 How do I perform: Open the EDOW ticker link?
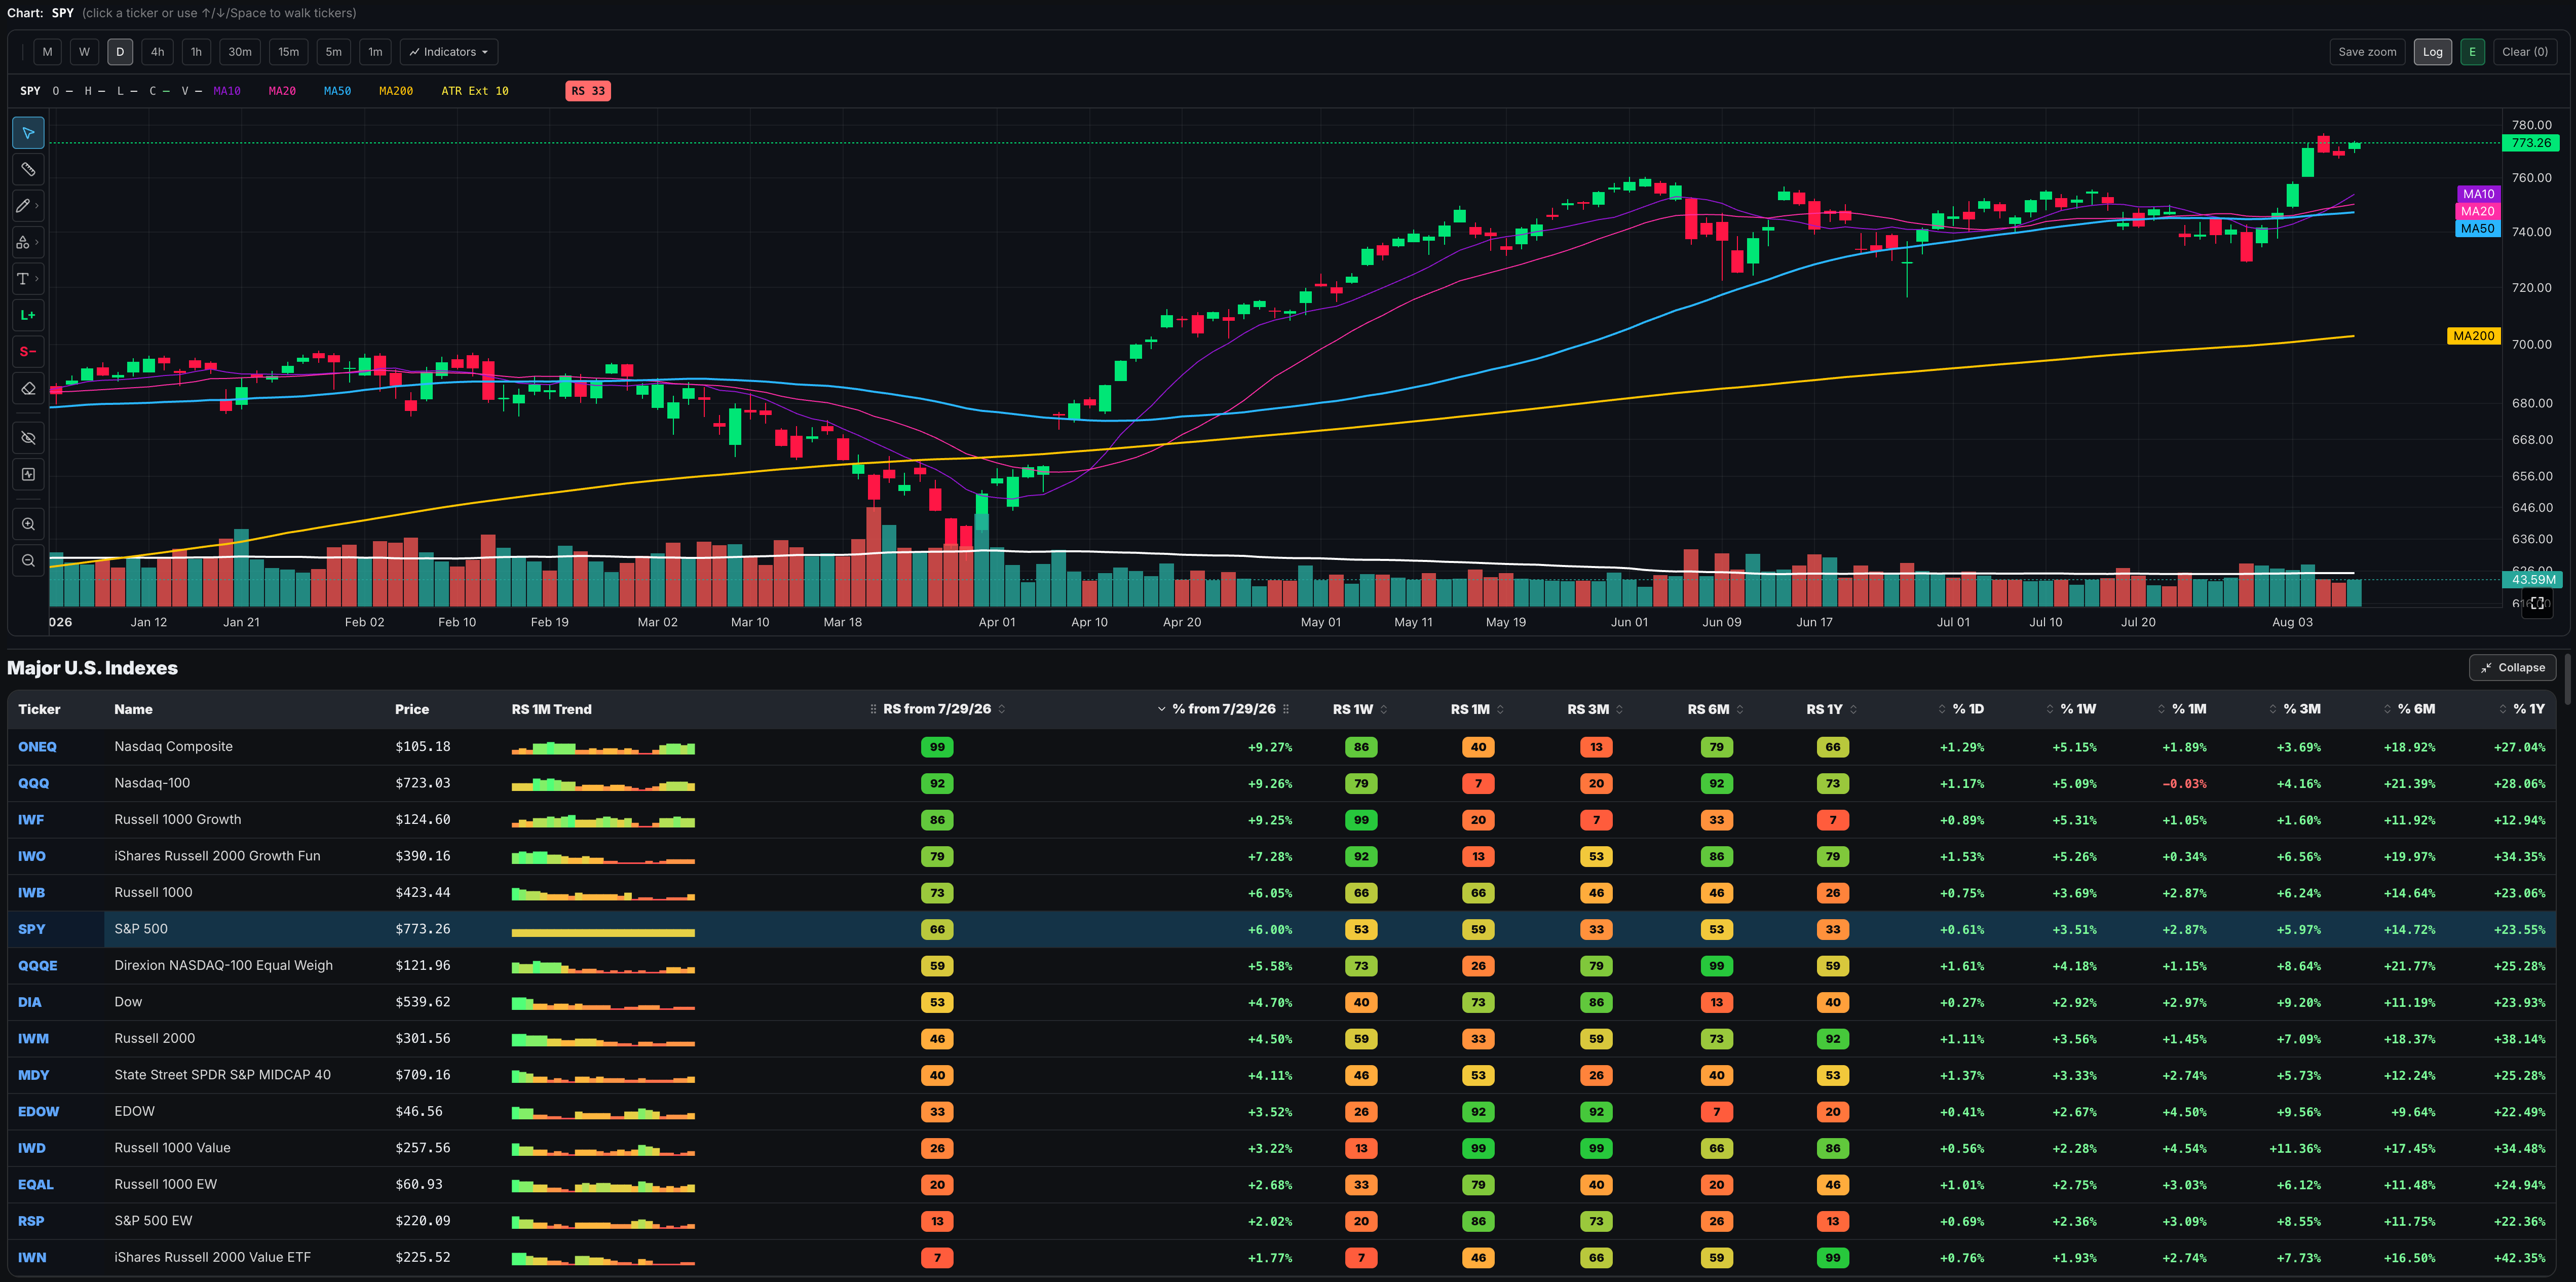(38, 1111)
